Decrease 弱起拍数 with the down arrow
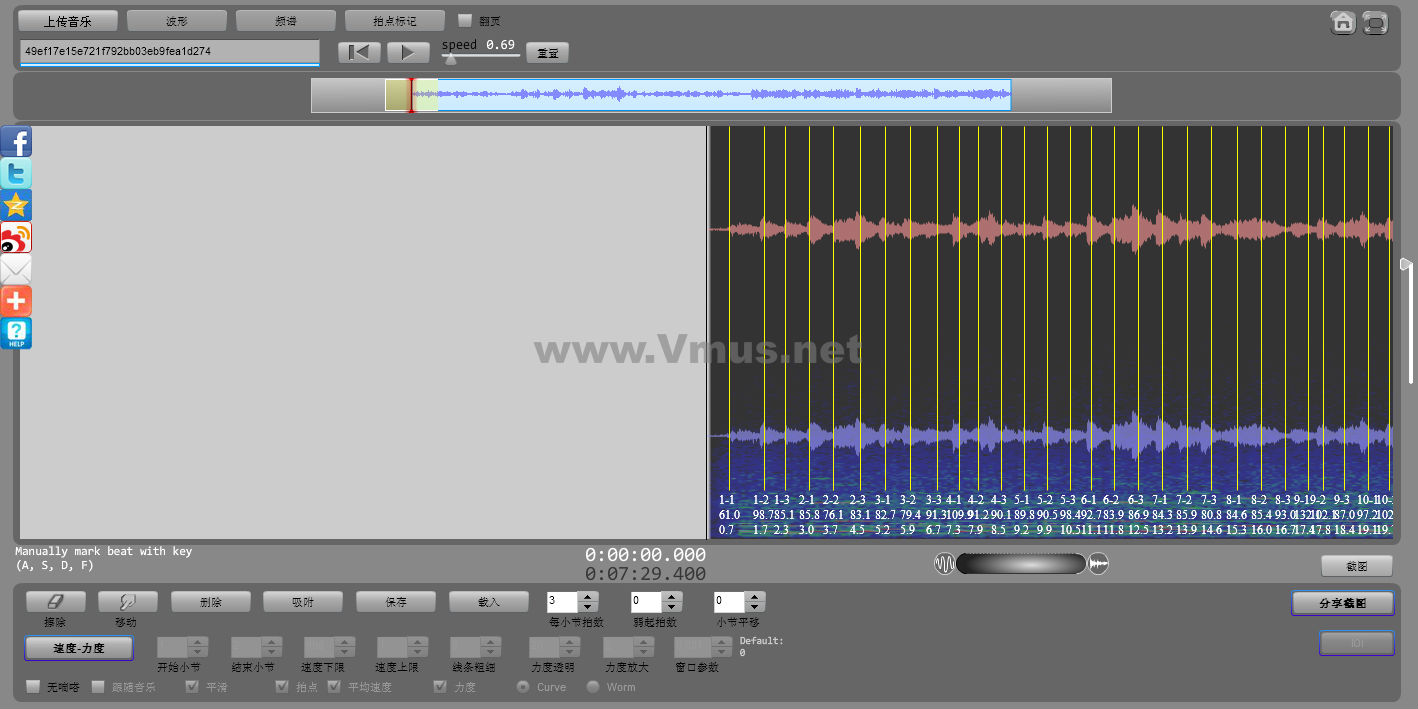Image resolution: width=1418 pixels, height=709 pixels. tap(673, 607)
